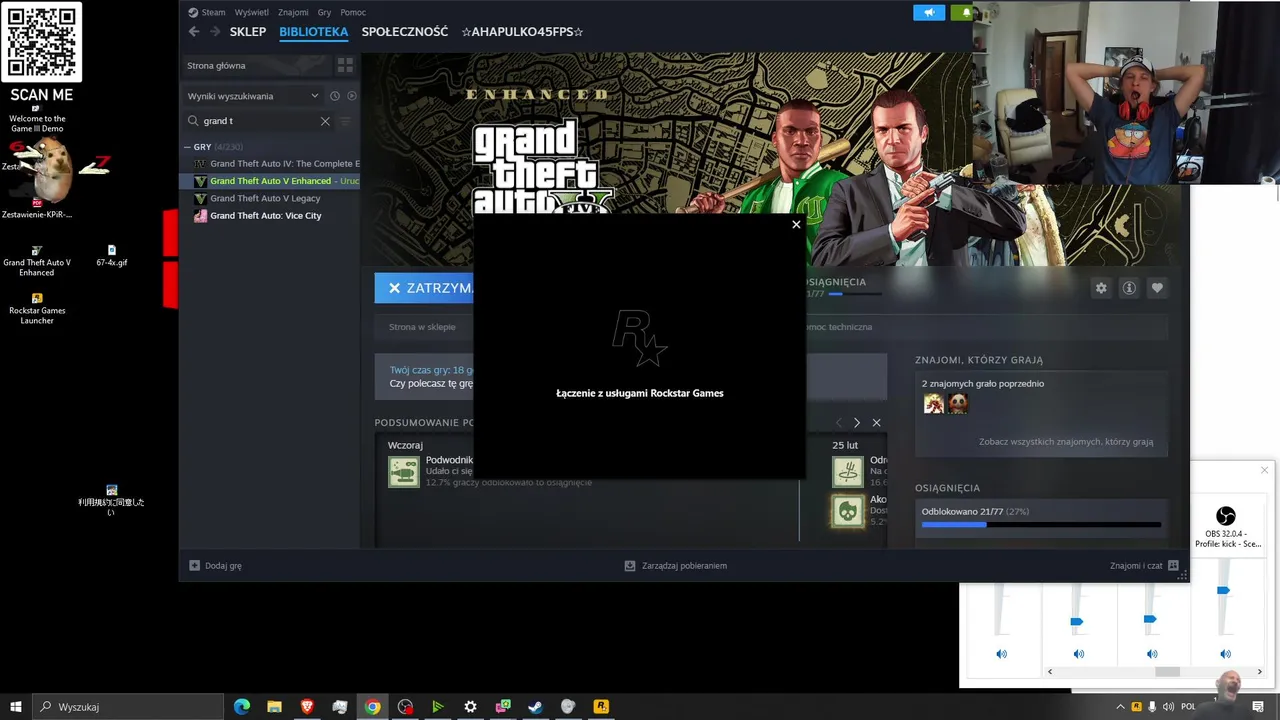Click the Wyszukaj taskbar search box
1280x720 pixels.
pyautogui.click(x=128, y=706)
